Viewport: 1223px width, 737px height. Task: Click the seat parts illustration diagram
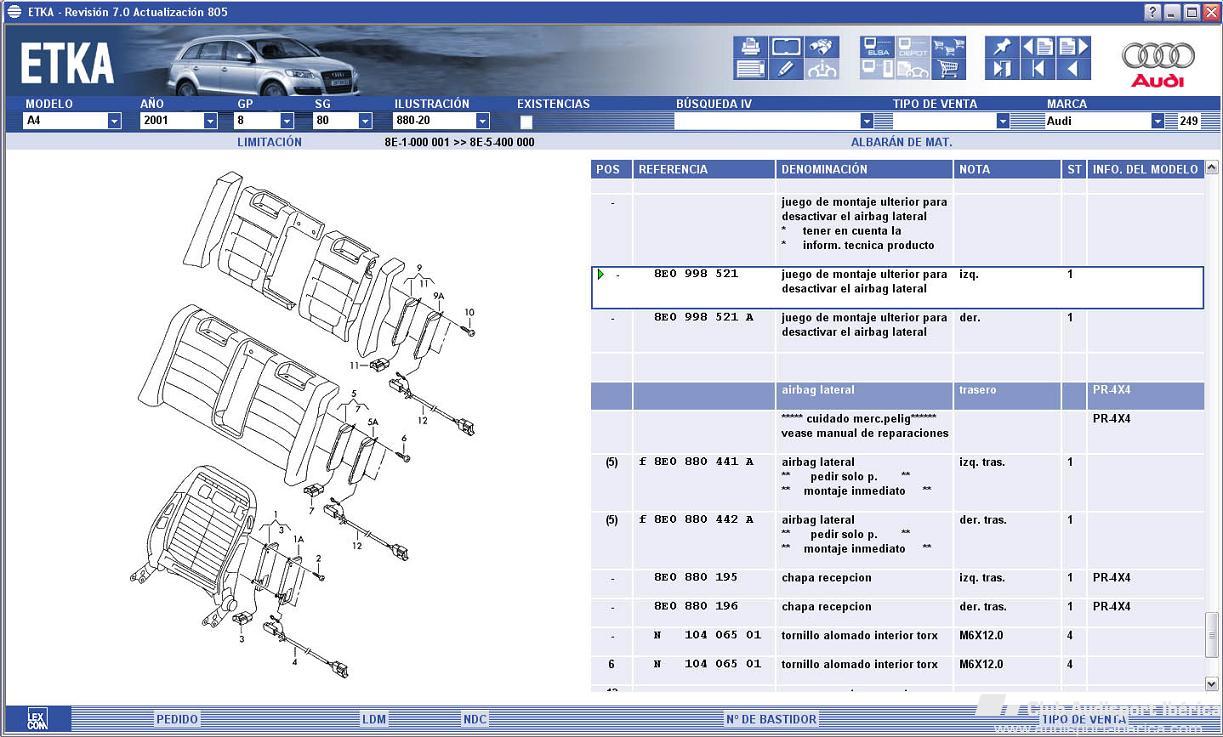[305, 425]
